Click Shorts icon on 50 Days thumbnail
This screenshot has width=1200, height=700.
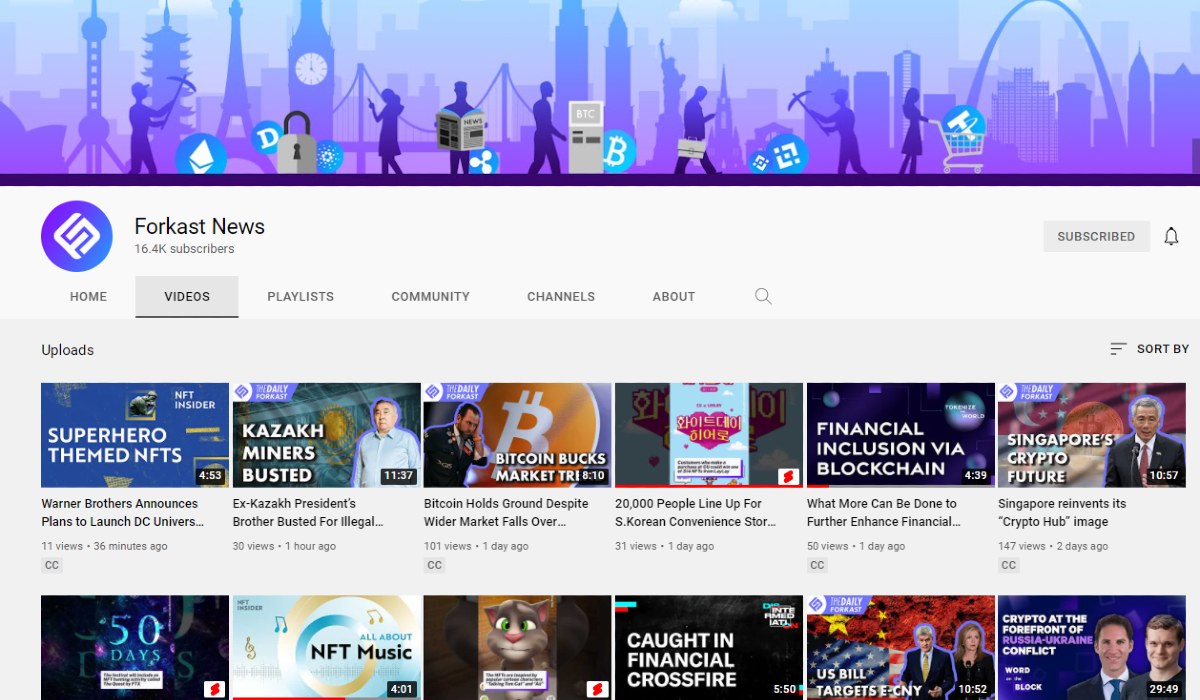213,688
